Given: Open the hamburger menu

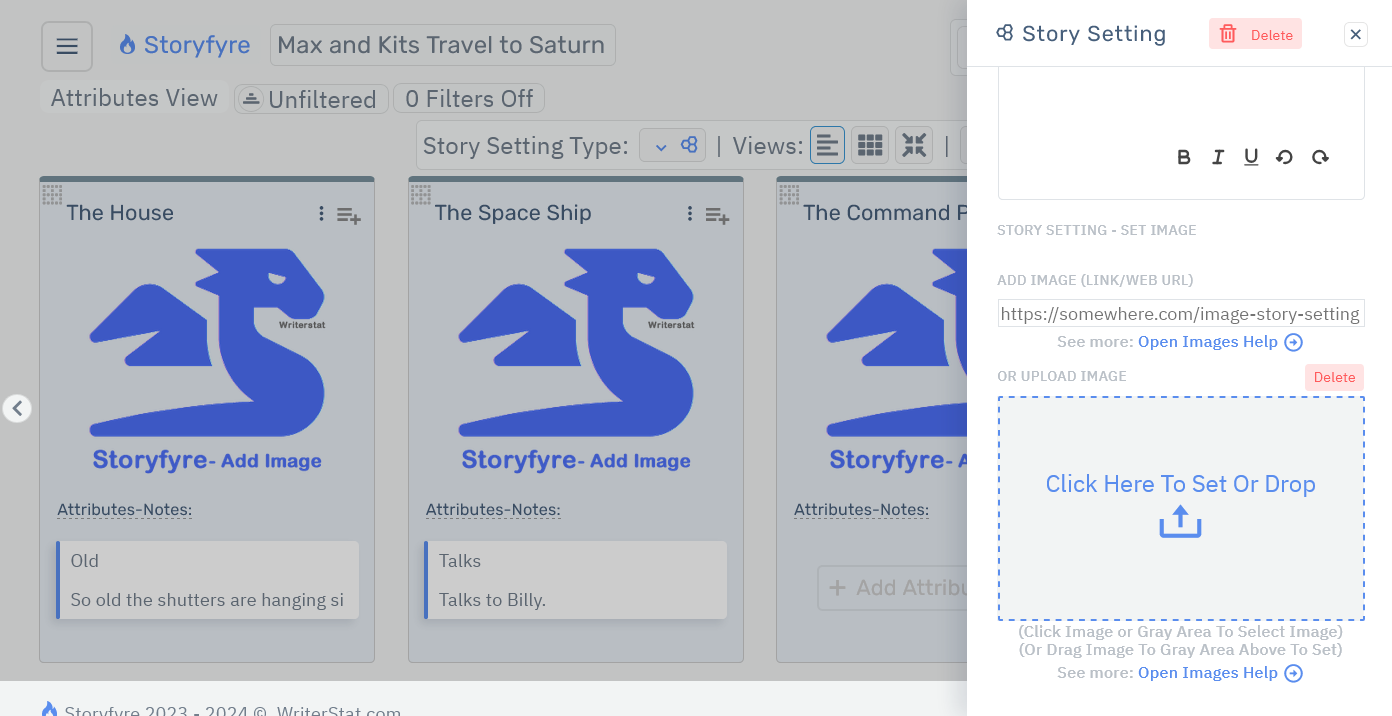Looking at the screenshot, I should [66, 45].
